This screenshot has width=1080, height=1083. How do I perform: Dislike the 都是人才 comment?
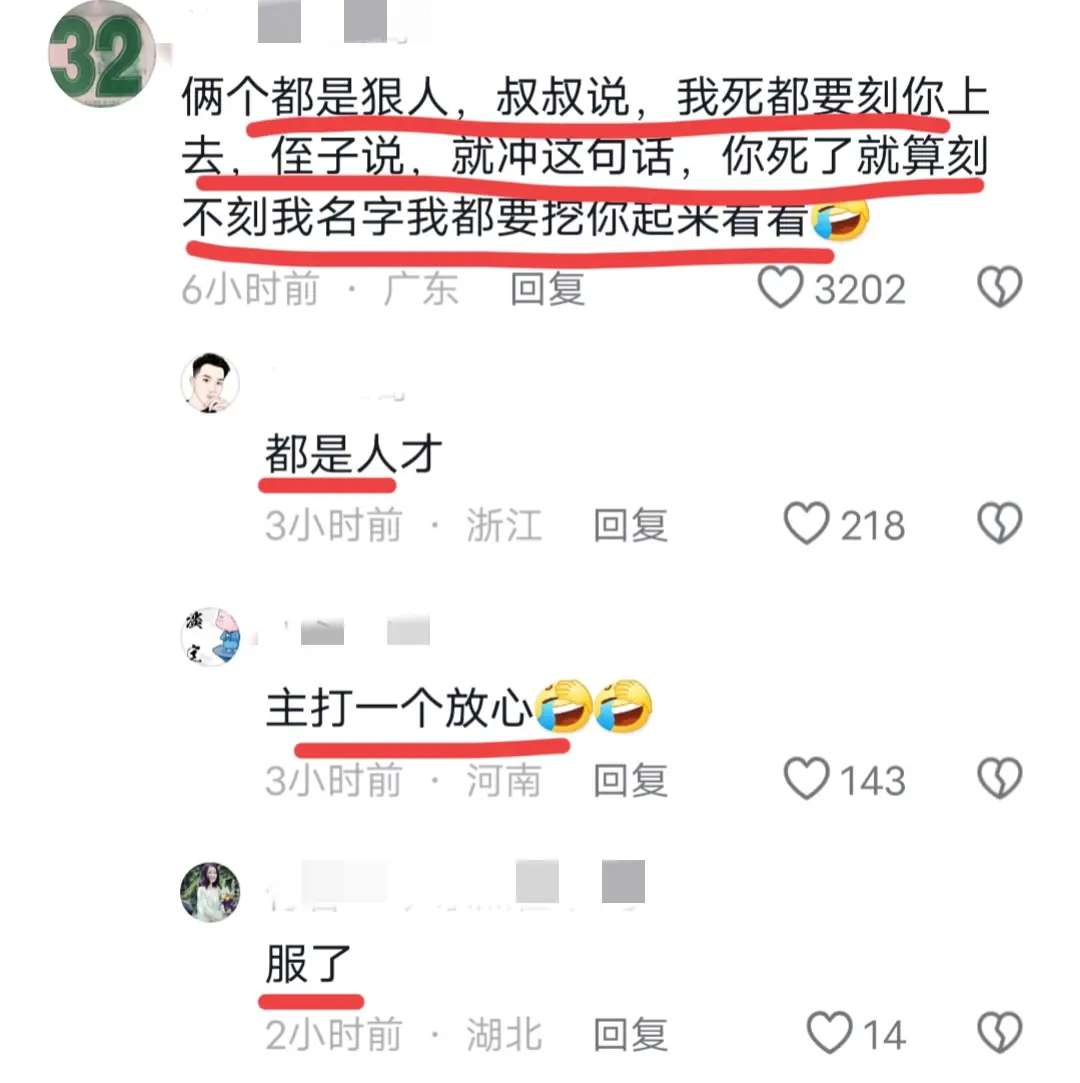click(x=999, y=524)
